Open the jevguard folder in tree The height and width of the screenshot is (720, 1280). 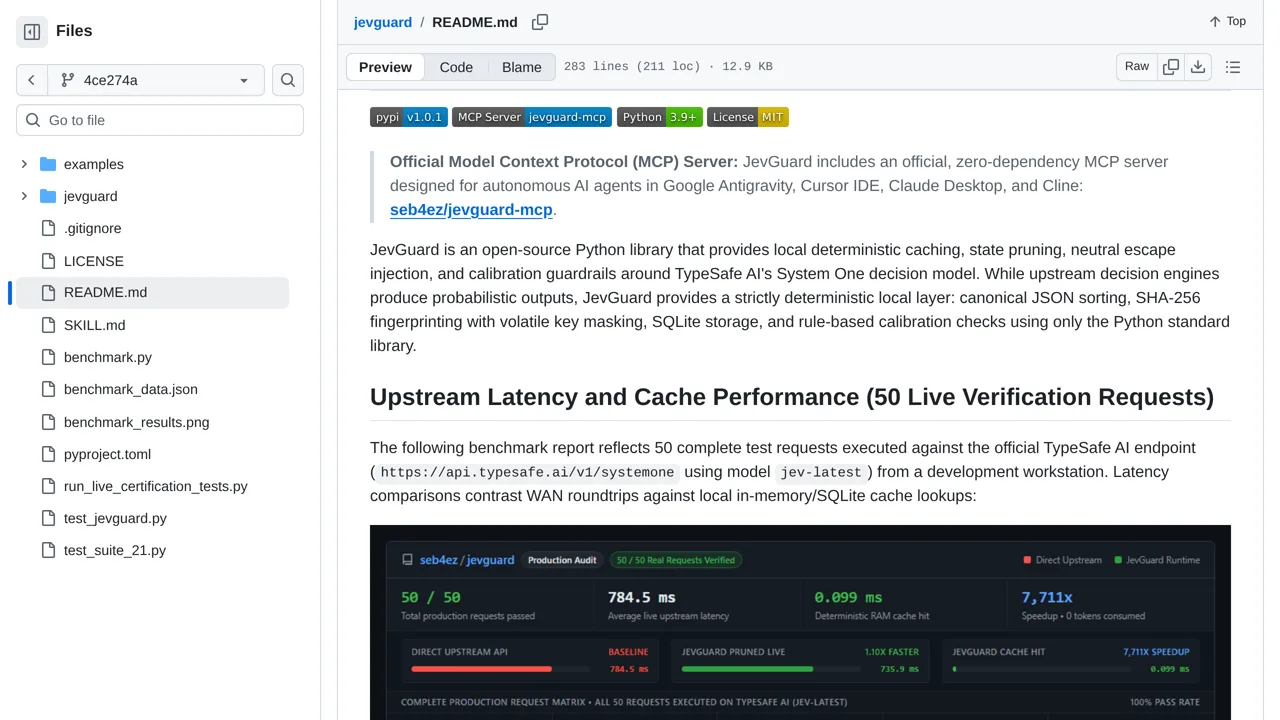[91, 196]
